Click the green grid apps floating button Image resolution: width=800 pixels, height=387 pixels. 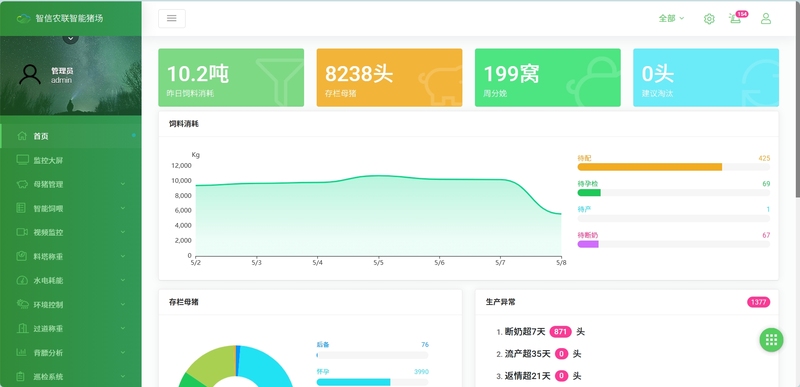tap(771, 340)
